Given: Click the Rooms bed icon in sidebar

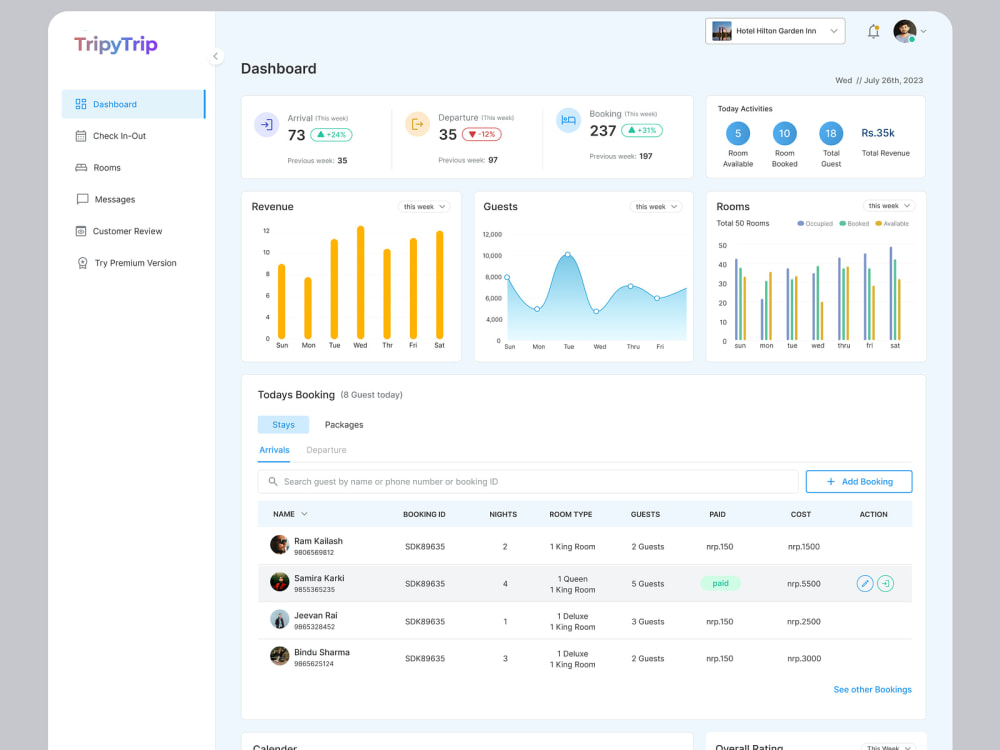Looking at the screenshot, I should click(x=81, y=168).
